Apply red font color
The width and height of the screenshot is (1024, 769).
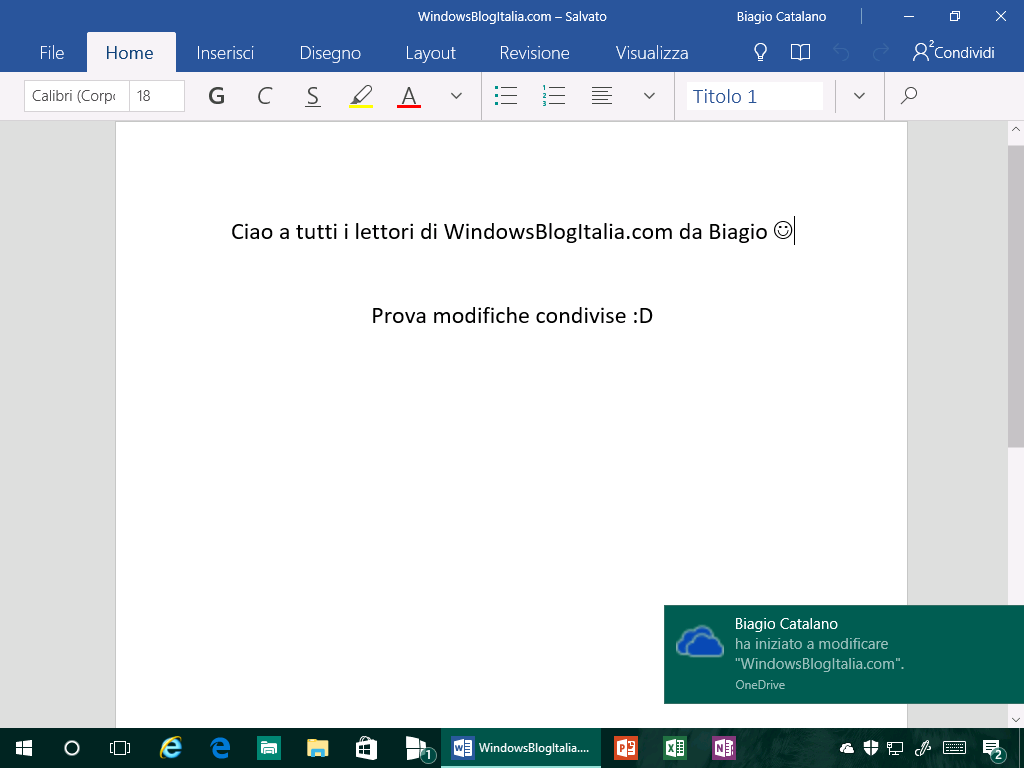[409, 96]
